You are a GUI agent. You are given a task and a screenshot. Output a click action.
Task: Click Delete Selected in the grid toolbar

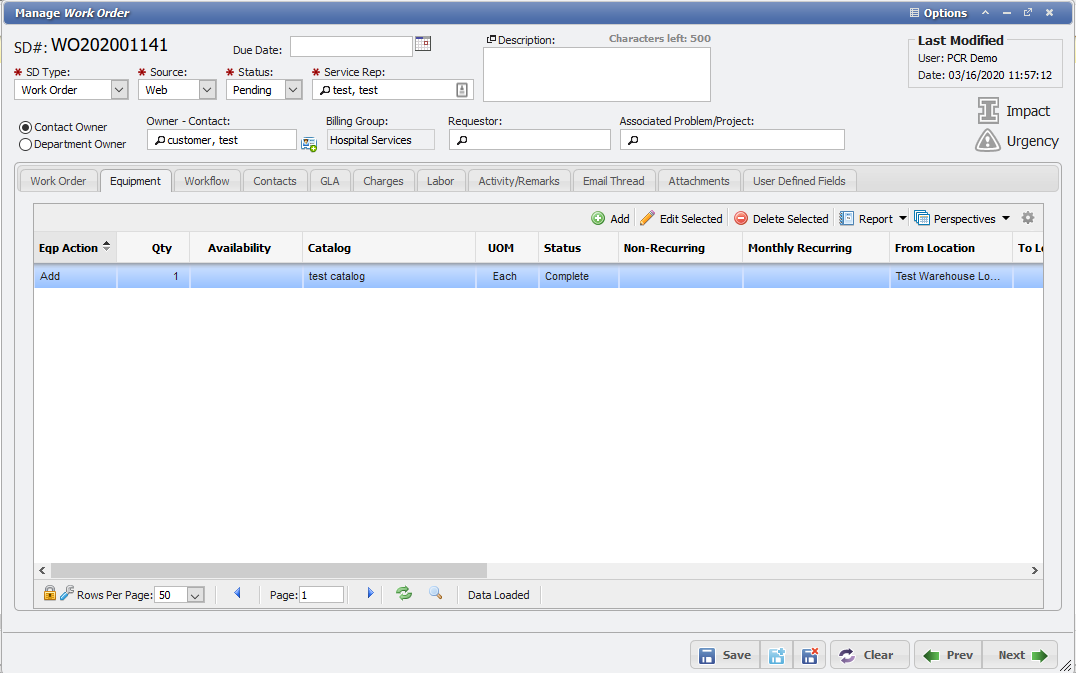(788, 217)
